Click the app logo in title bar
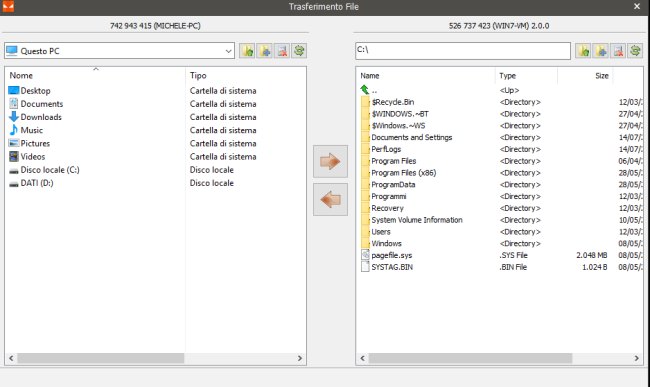The width and height of the screenshot is (650, 387). (x=8, y=6)
